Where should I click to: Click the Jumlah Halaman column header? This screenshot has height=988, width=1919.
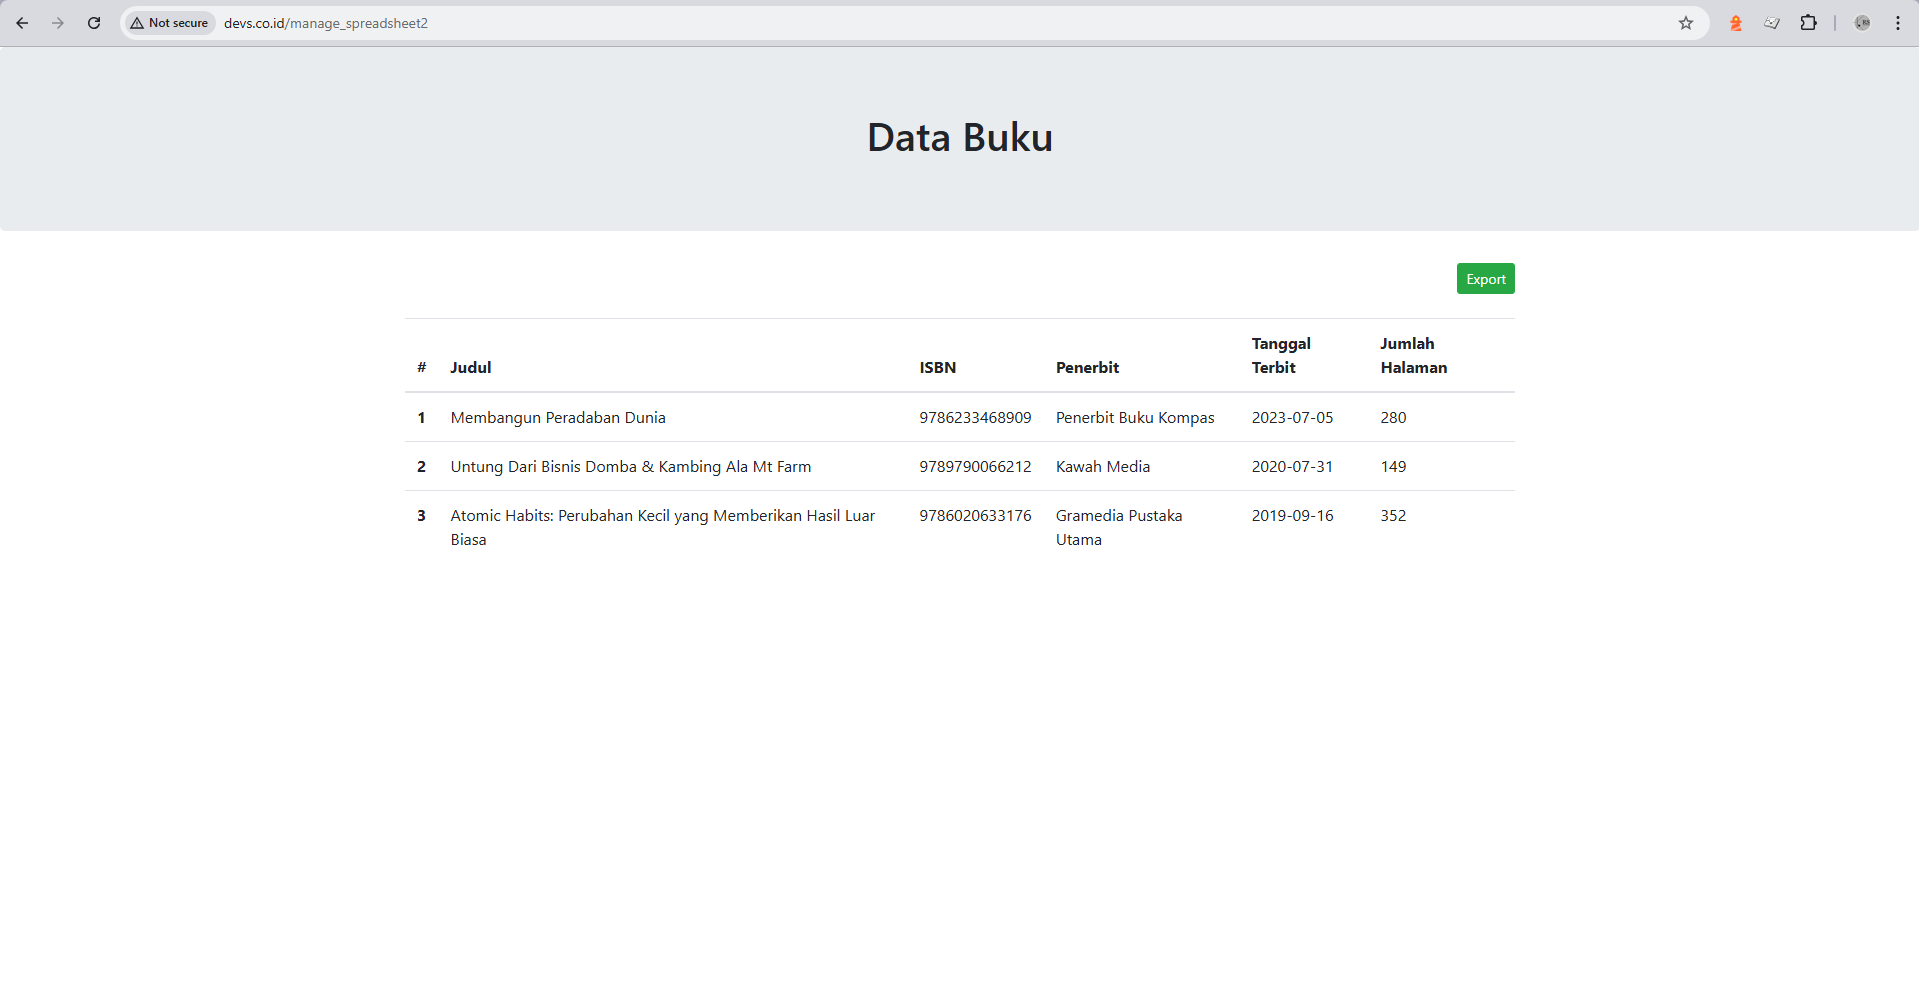click(1413, 355)
